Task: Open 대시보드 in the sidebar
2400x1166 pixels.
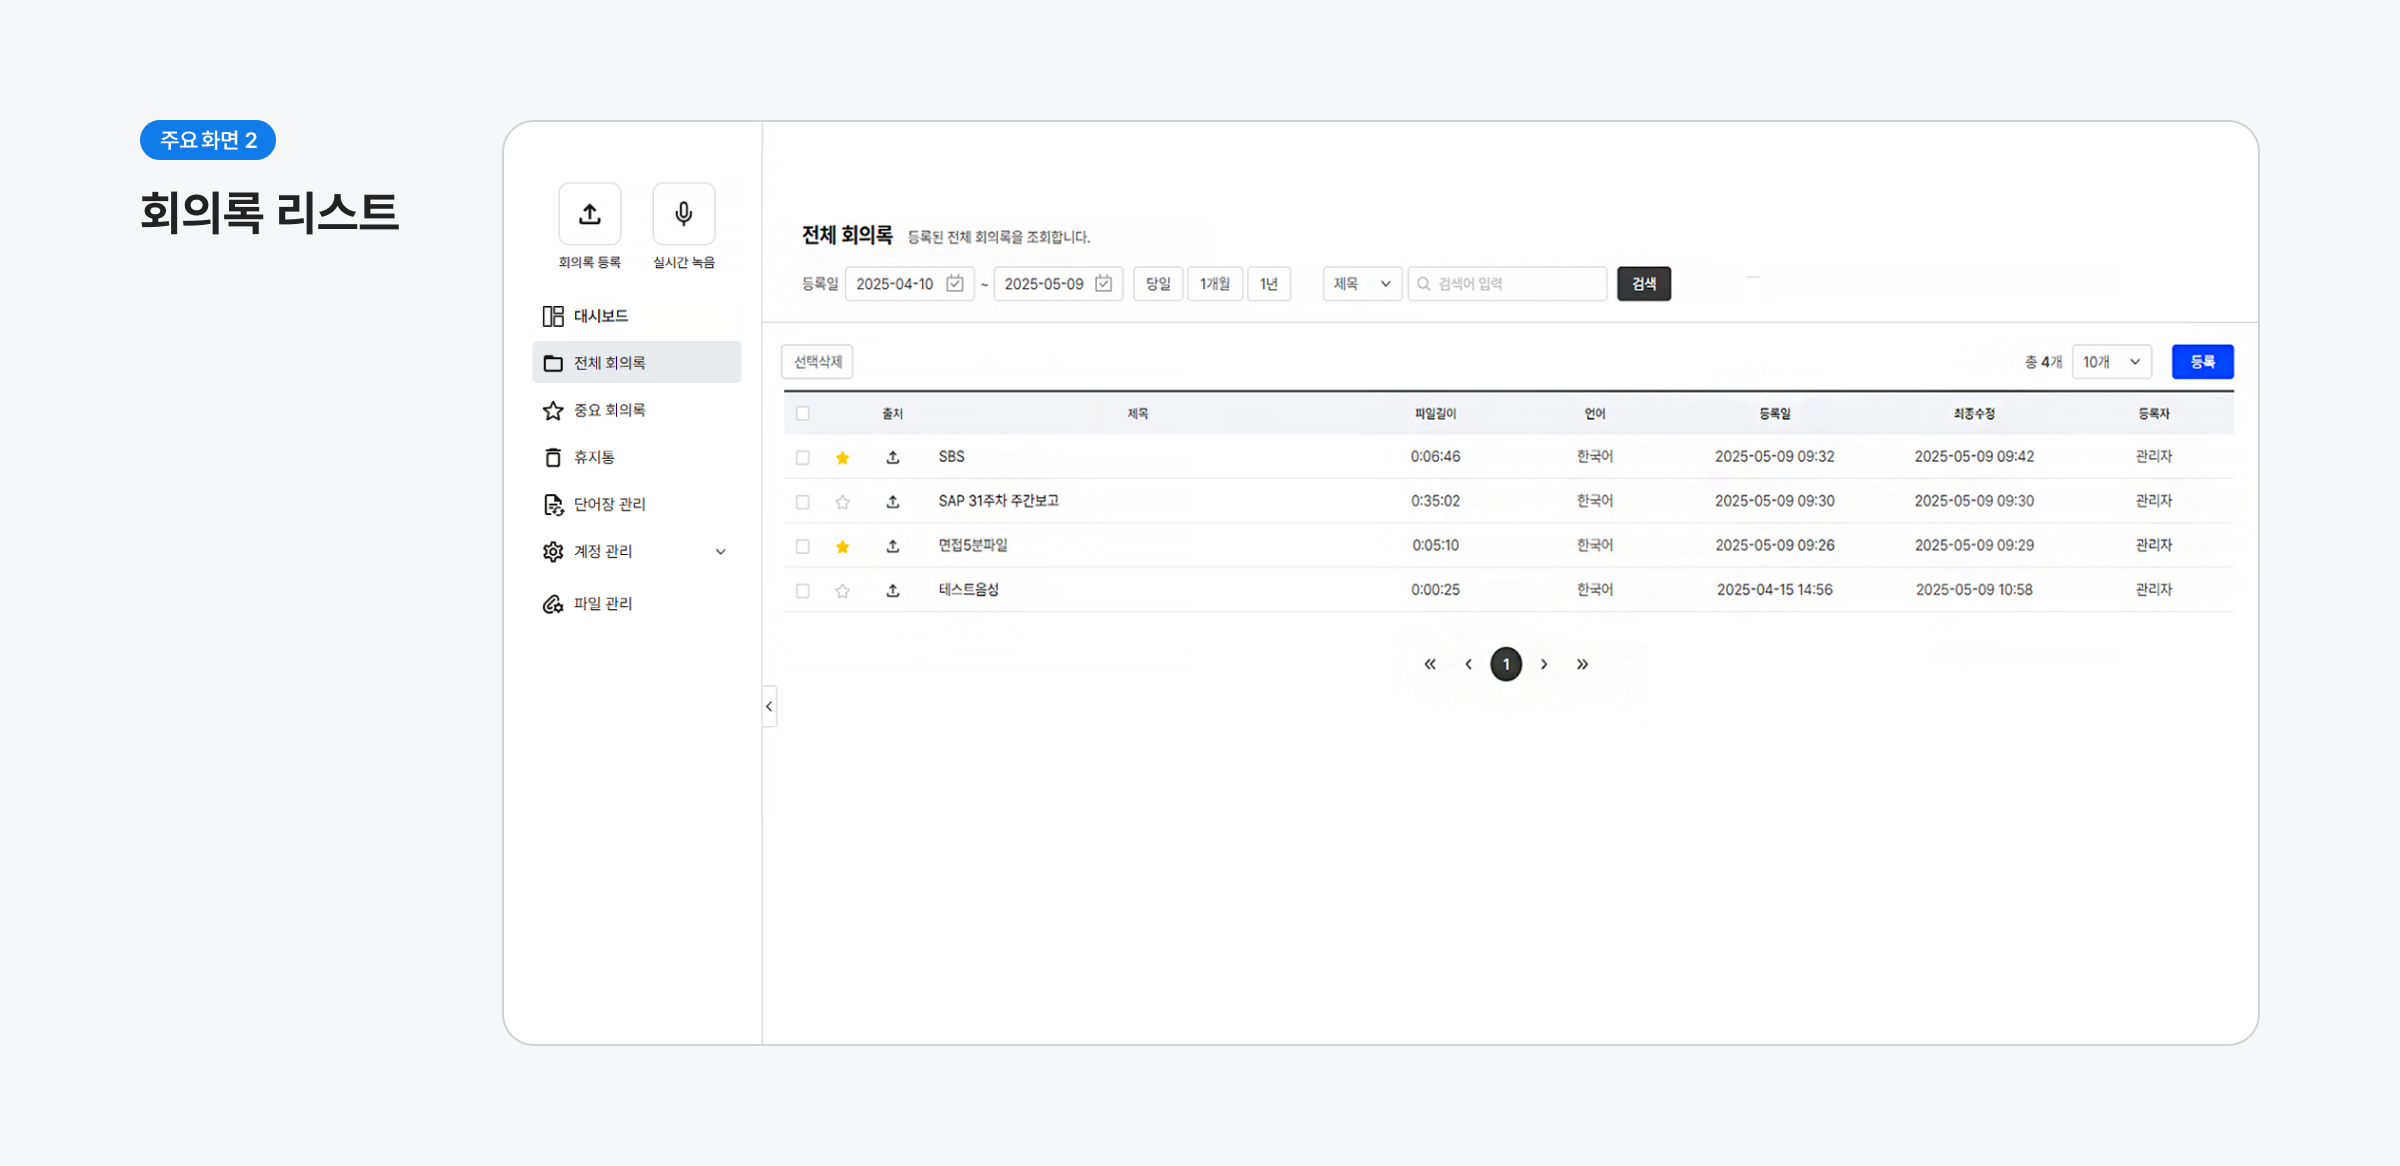Action: click(600, 316)
